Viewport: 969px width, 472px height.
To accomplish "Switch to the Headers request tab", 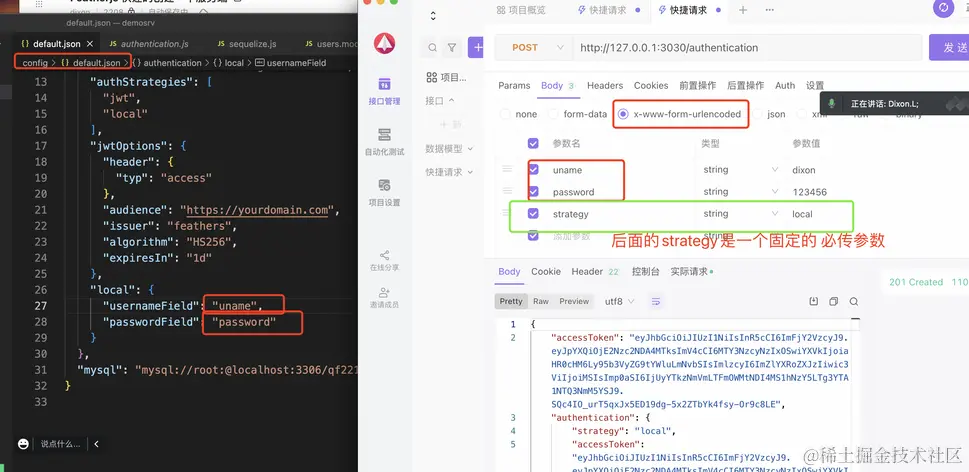I will pyautogui.click(x=605, y=85).
